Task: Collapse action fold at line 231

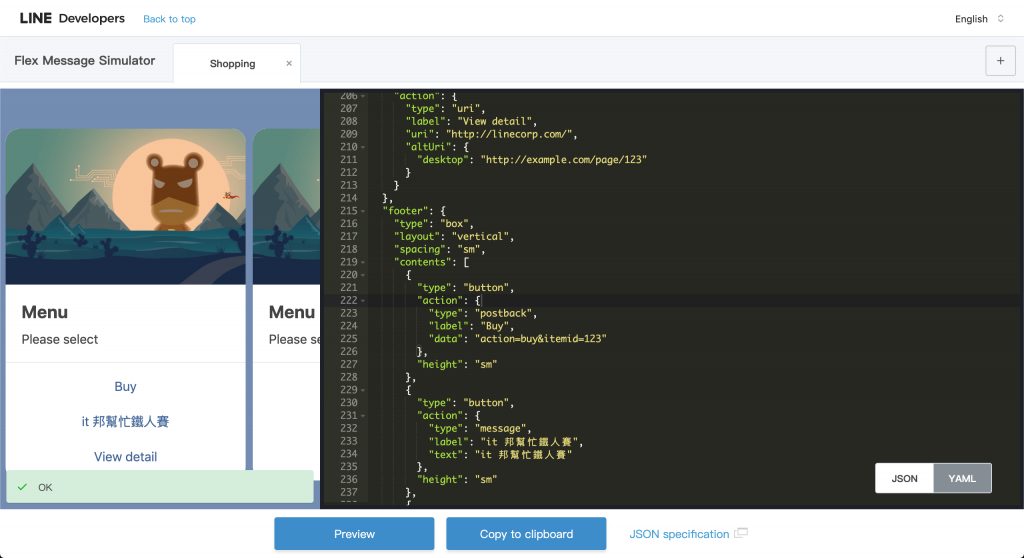Action: tap(363, 416)
